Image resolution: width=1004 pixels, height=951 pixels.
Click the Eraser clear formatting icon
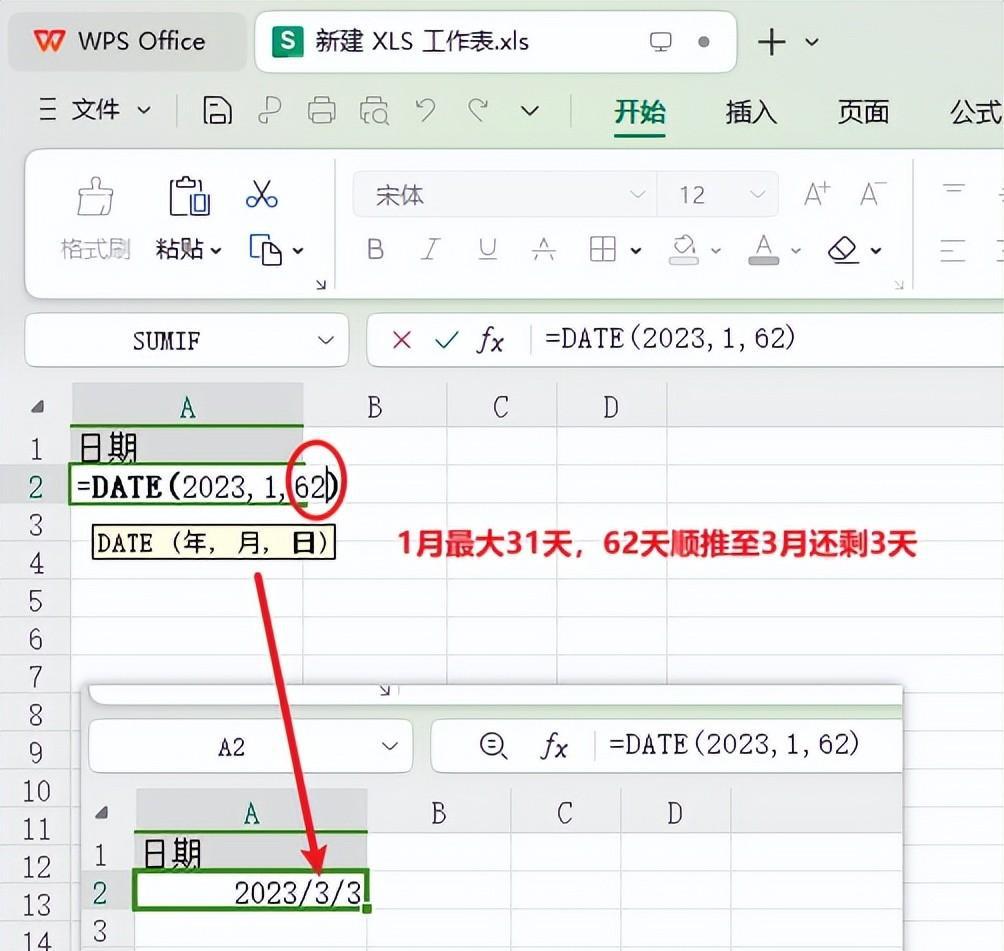coord(843,249)
